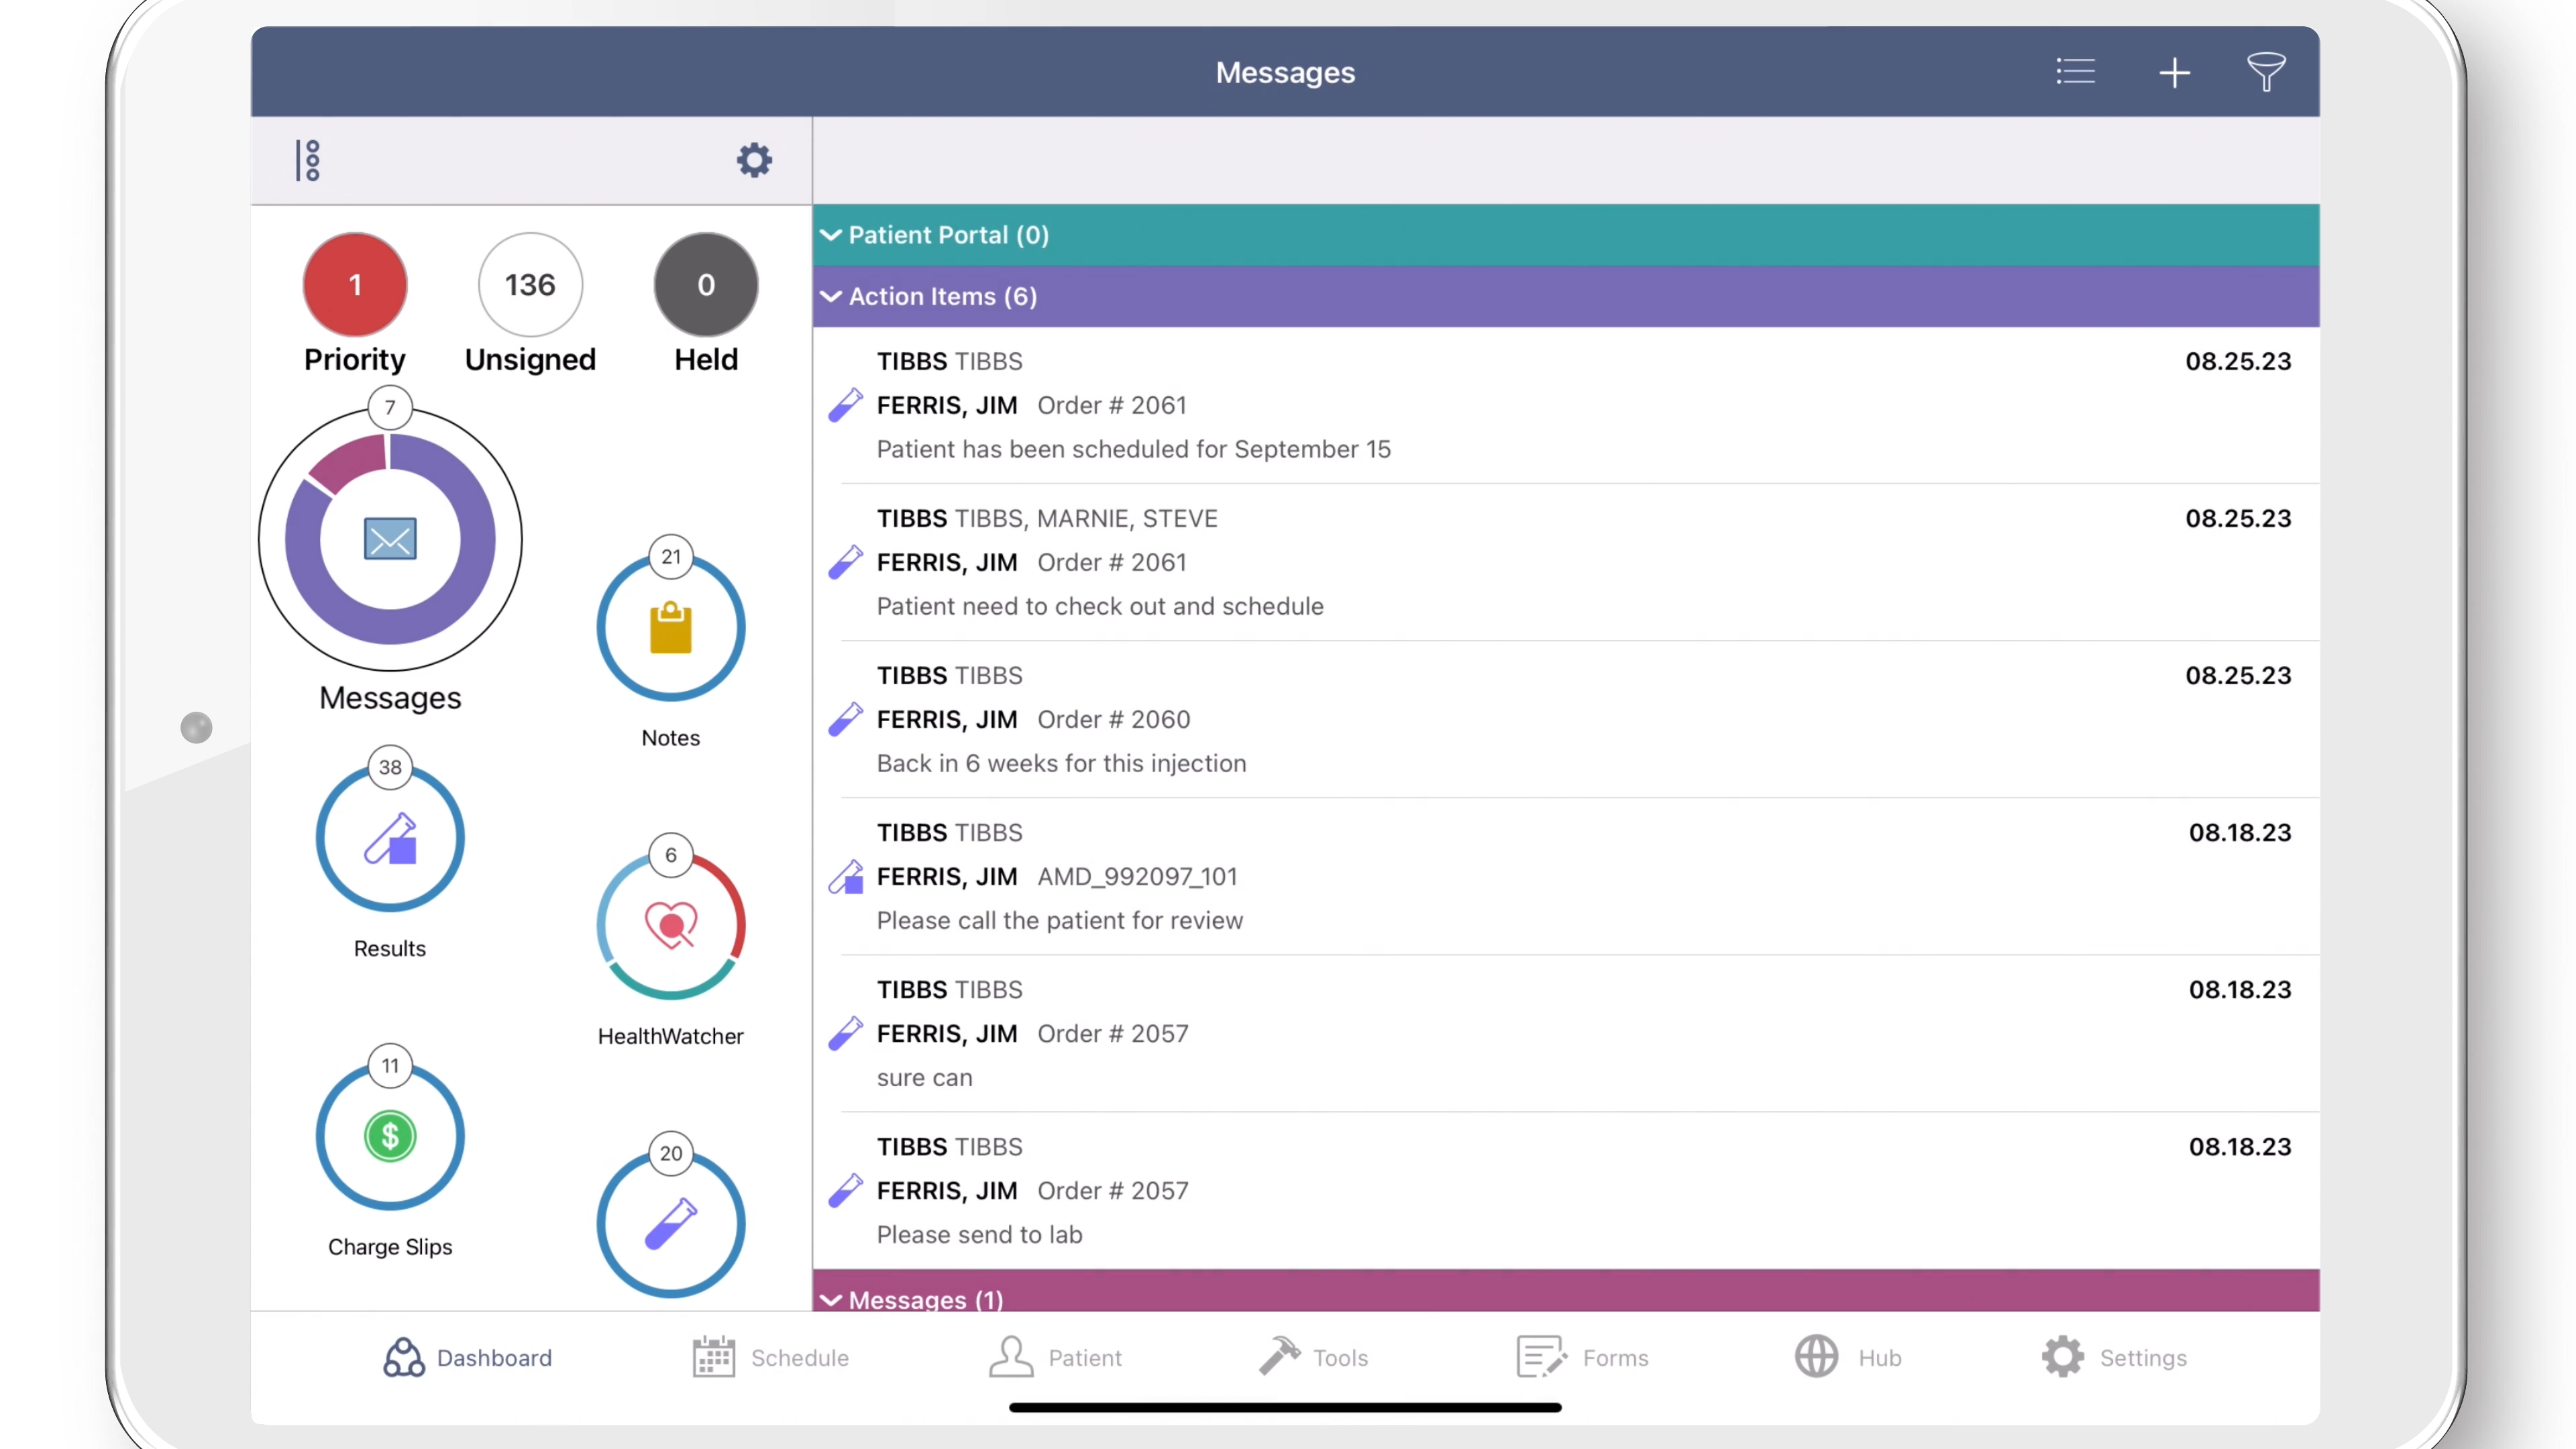Click the HealthWatcher label

(671, 1036)
